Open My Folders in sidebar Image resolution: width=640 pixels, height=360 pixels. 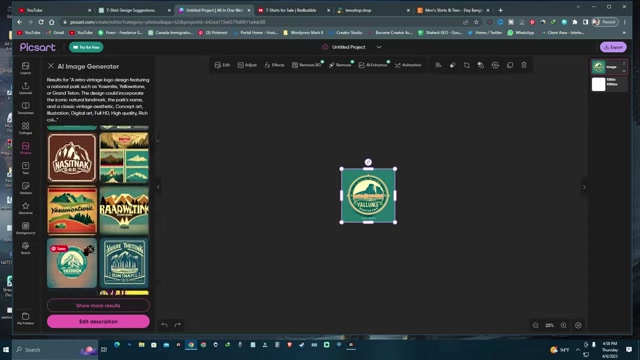pos(25,318)
